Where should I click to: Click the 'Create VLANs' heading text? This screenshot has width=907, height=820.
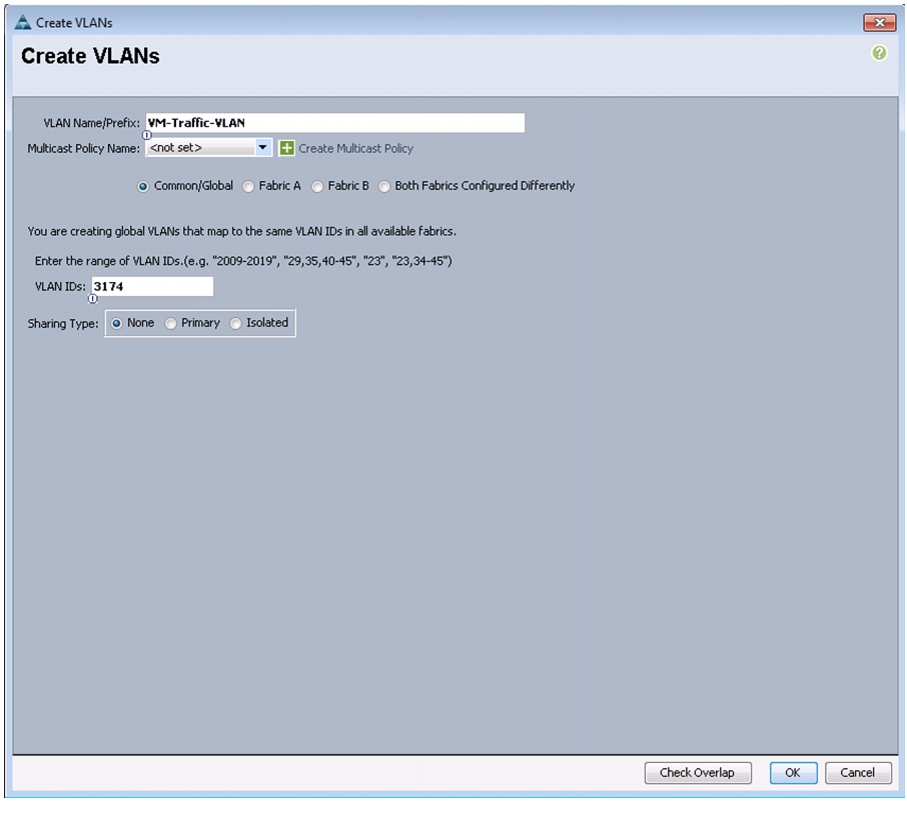coord(90,56)
